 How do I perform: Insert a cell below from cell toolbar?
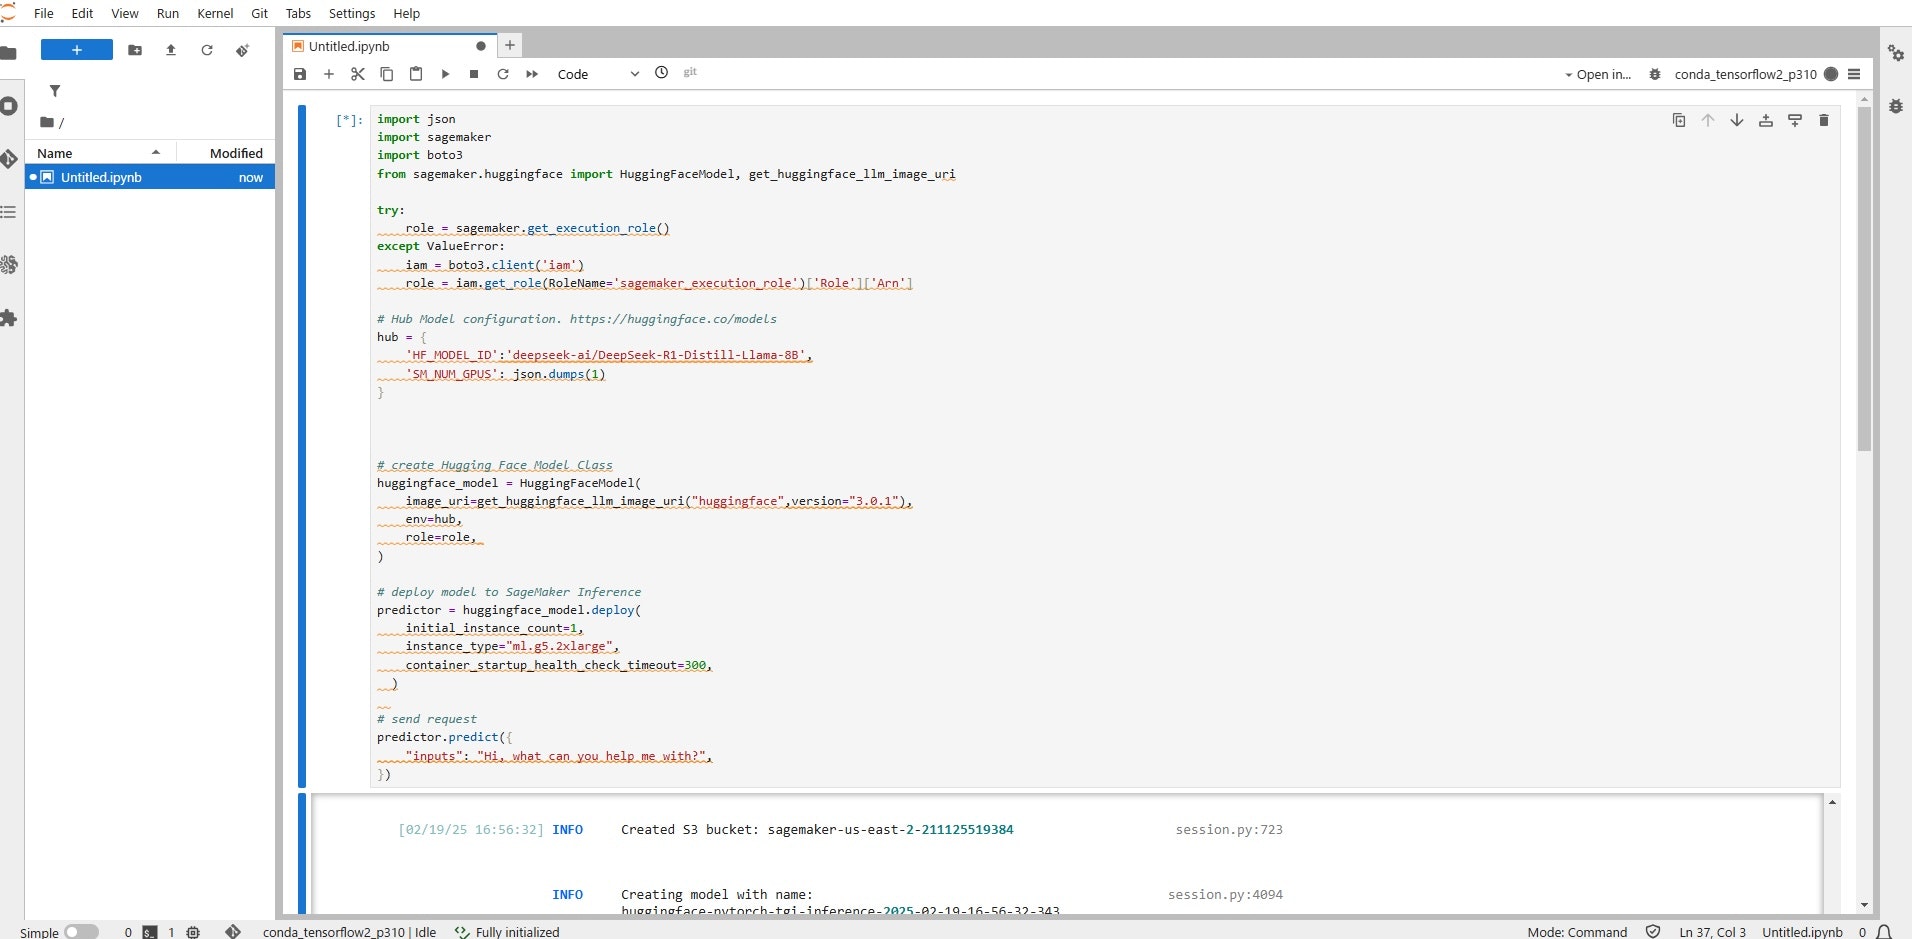[1795, 120]
